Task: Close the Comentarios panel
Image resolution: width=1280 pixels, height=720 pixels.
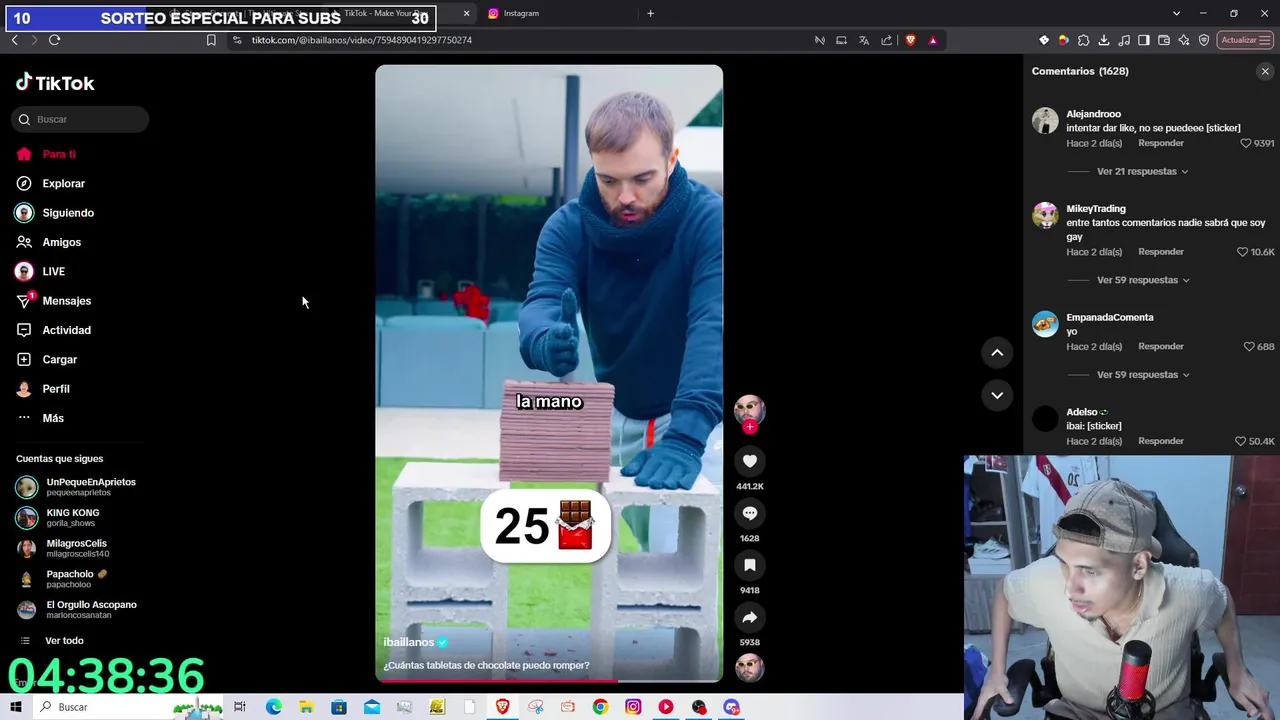Action: pos(1265,71)
